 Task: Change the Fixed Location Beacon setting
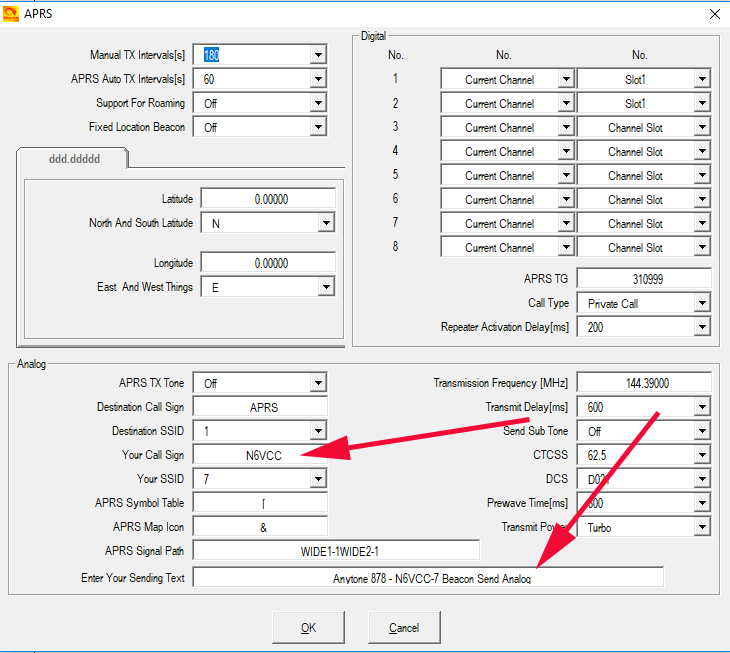(x=318, y=128)
